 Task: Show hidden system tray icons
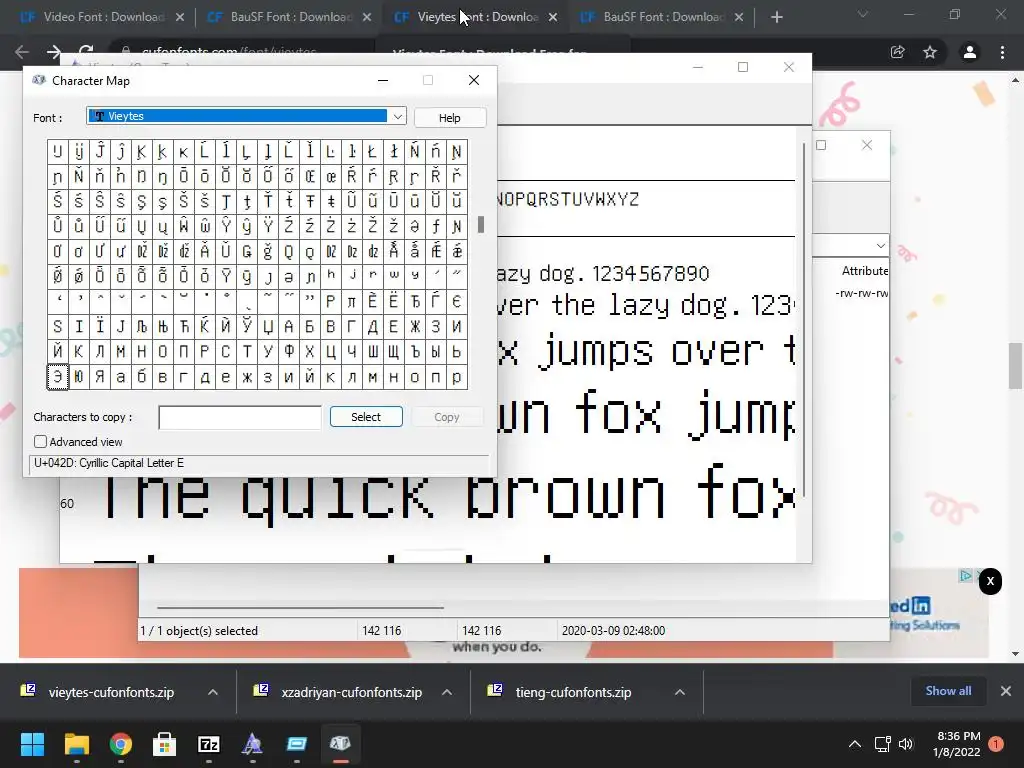coord(854,744)
